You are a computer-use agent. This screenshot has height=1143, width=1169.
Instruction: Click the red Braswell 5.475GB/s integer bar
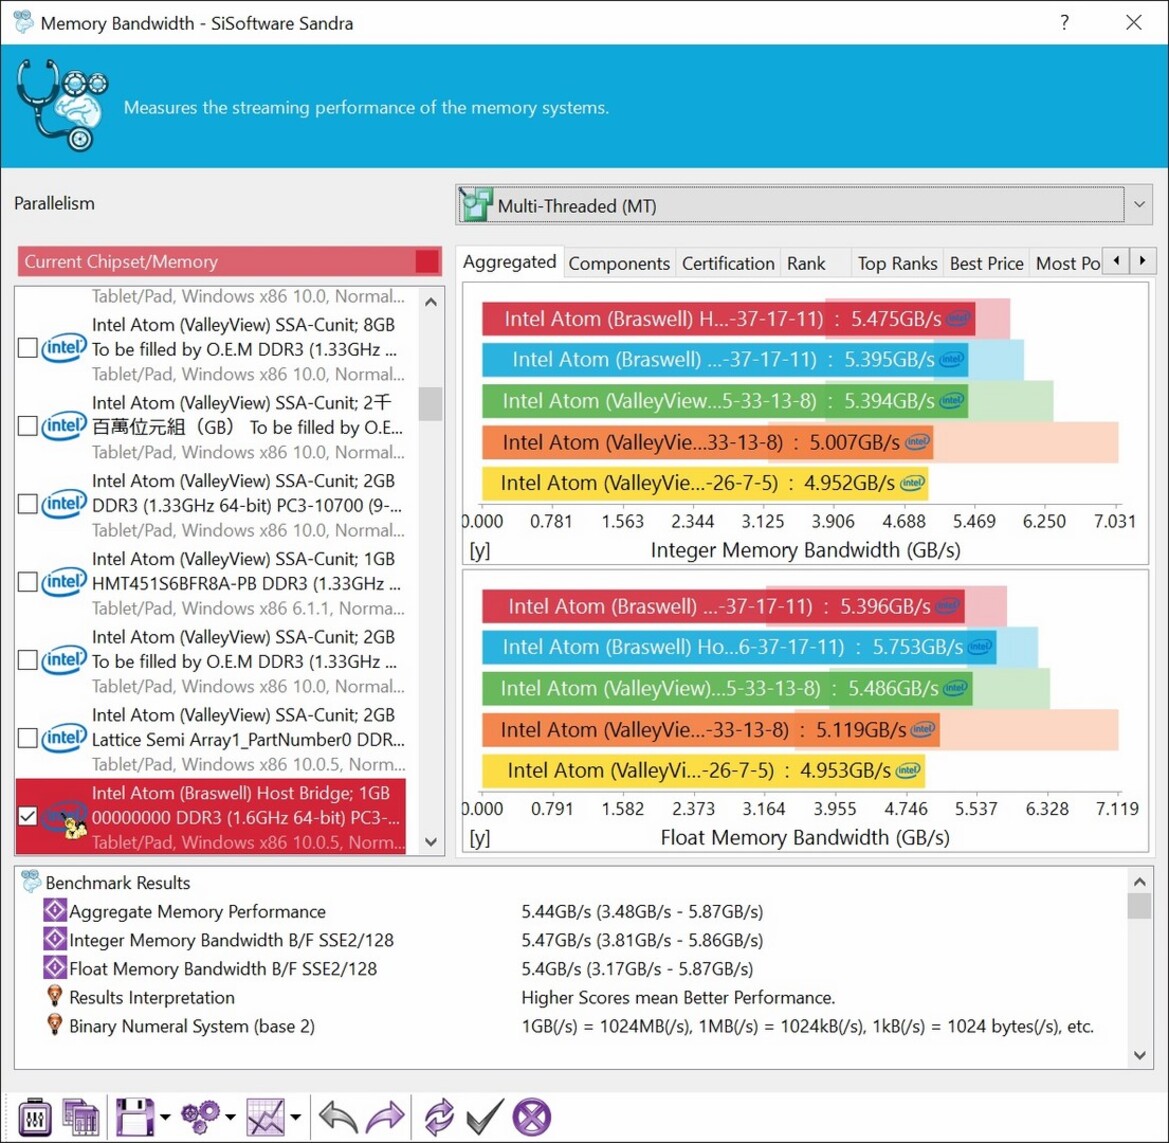(x=728, y=318)
